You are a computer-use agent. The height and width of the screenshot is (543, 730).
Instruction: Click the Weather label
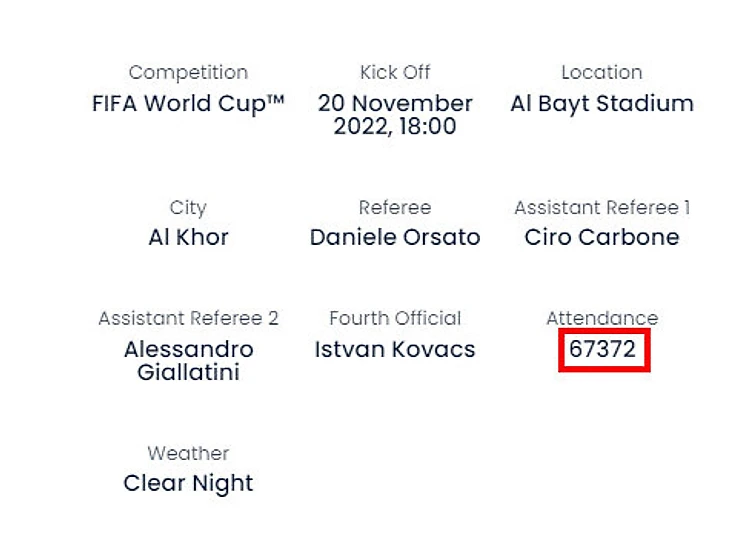click(x=188, y=453)
